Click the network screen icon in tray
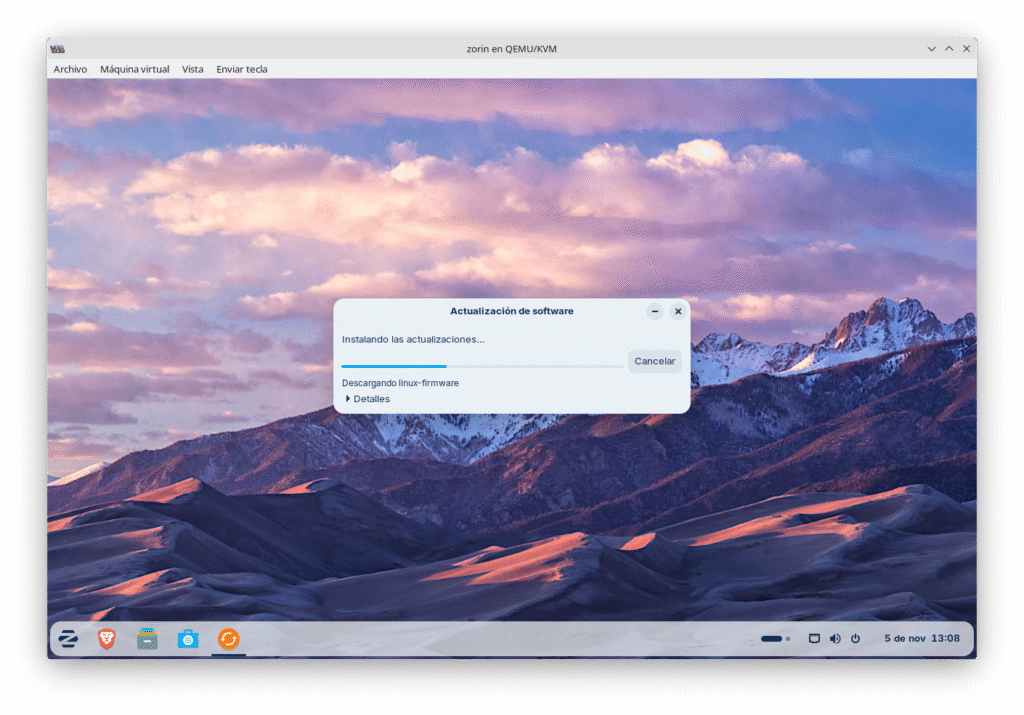Image resolution: width=1024 pixels, height=715 pixels. coord(814,638)
